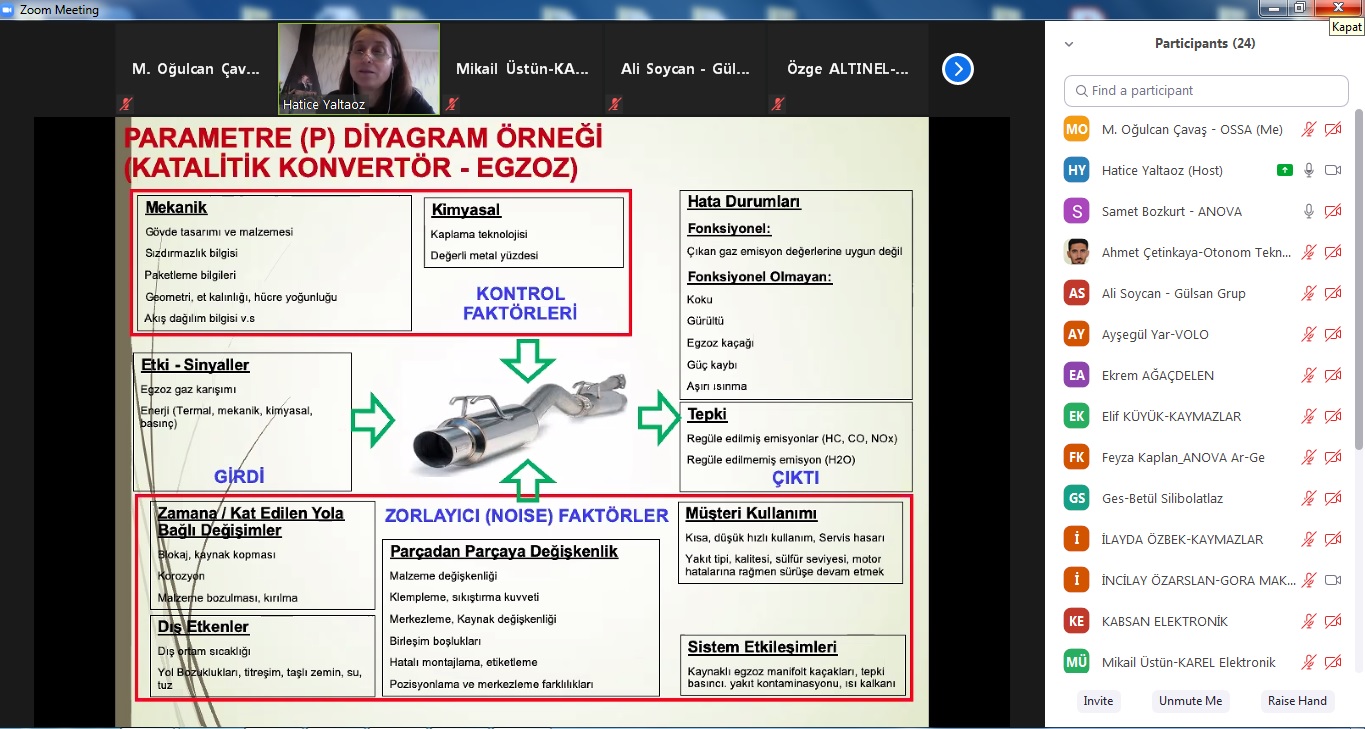This screenshot has height=729, width=1365.
Task: Toggle the camera-off icon on Ekrem AĞAÇDELEN's row
Action: pos(1332,376)
